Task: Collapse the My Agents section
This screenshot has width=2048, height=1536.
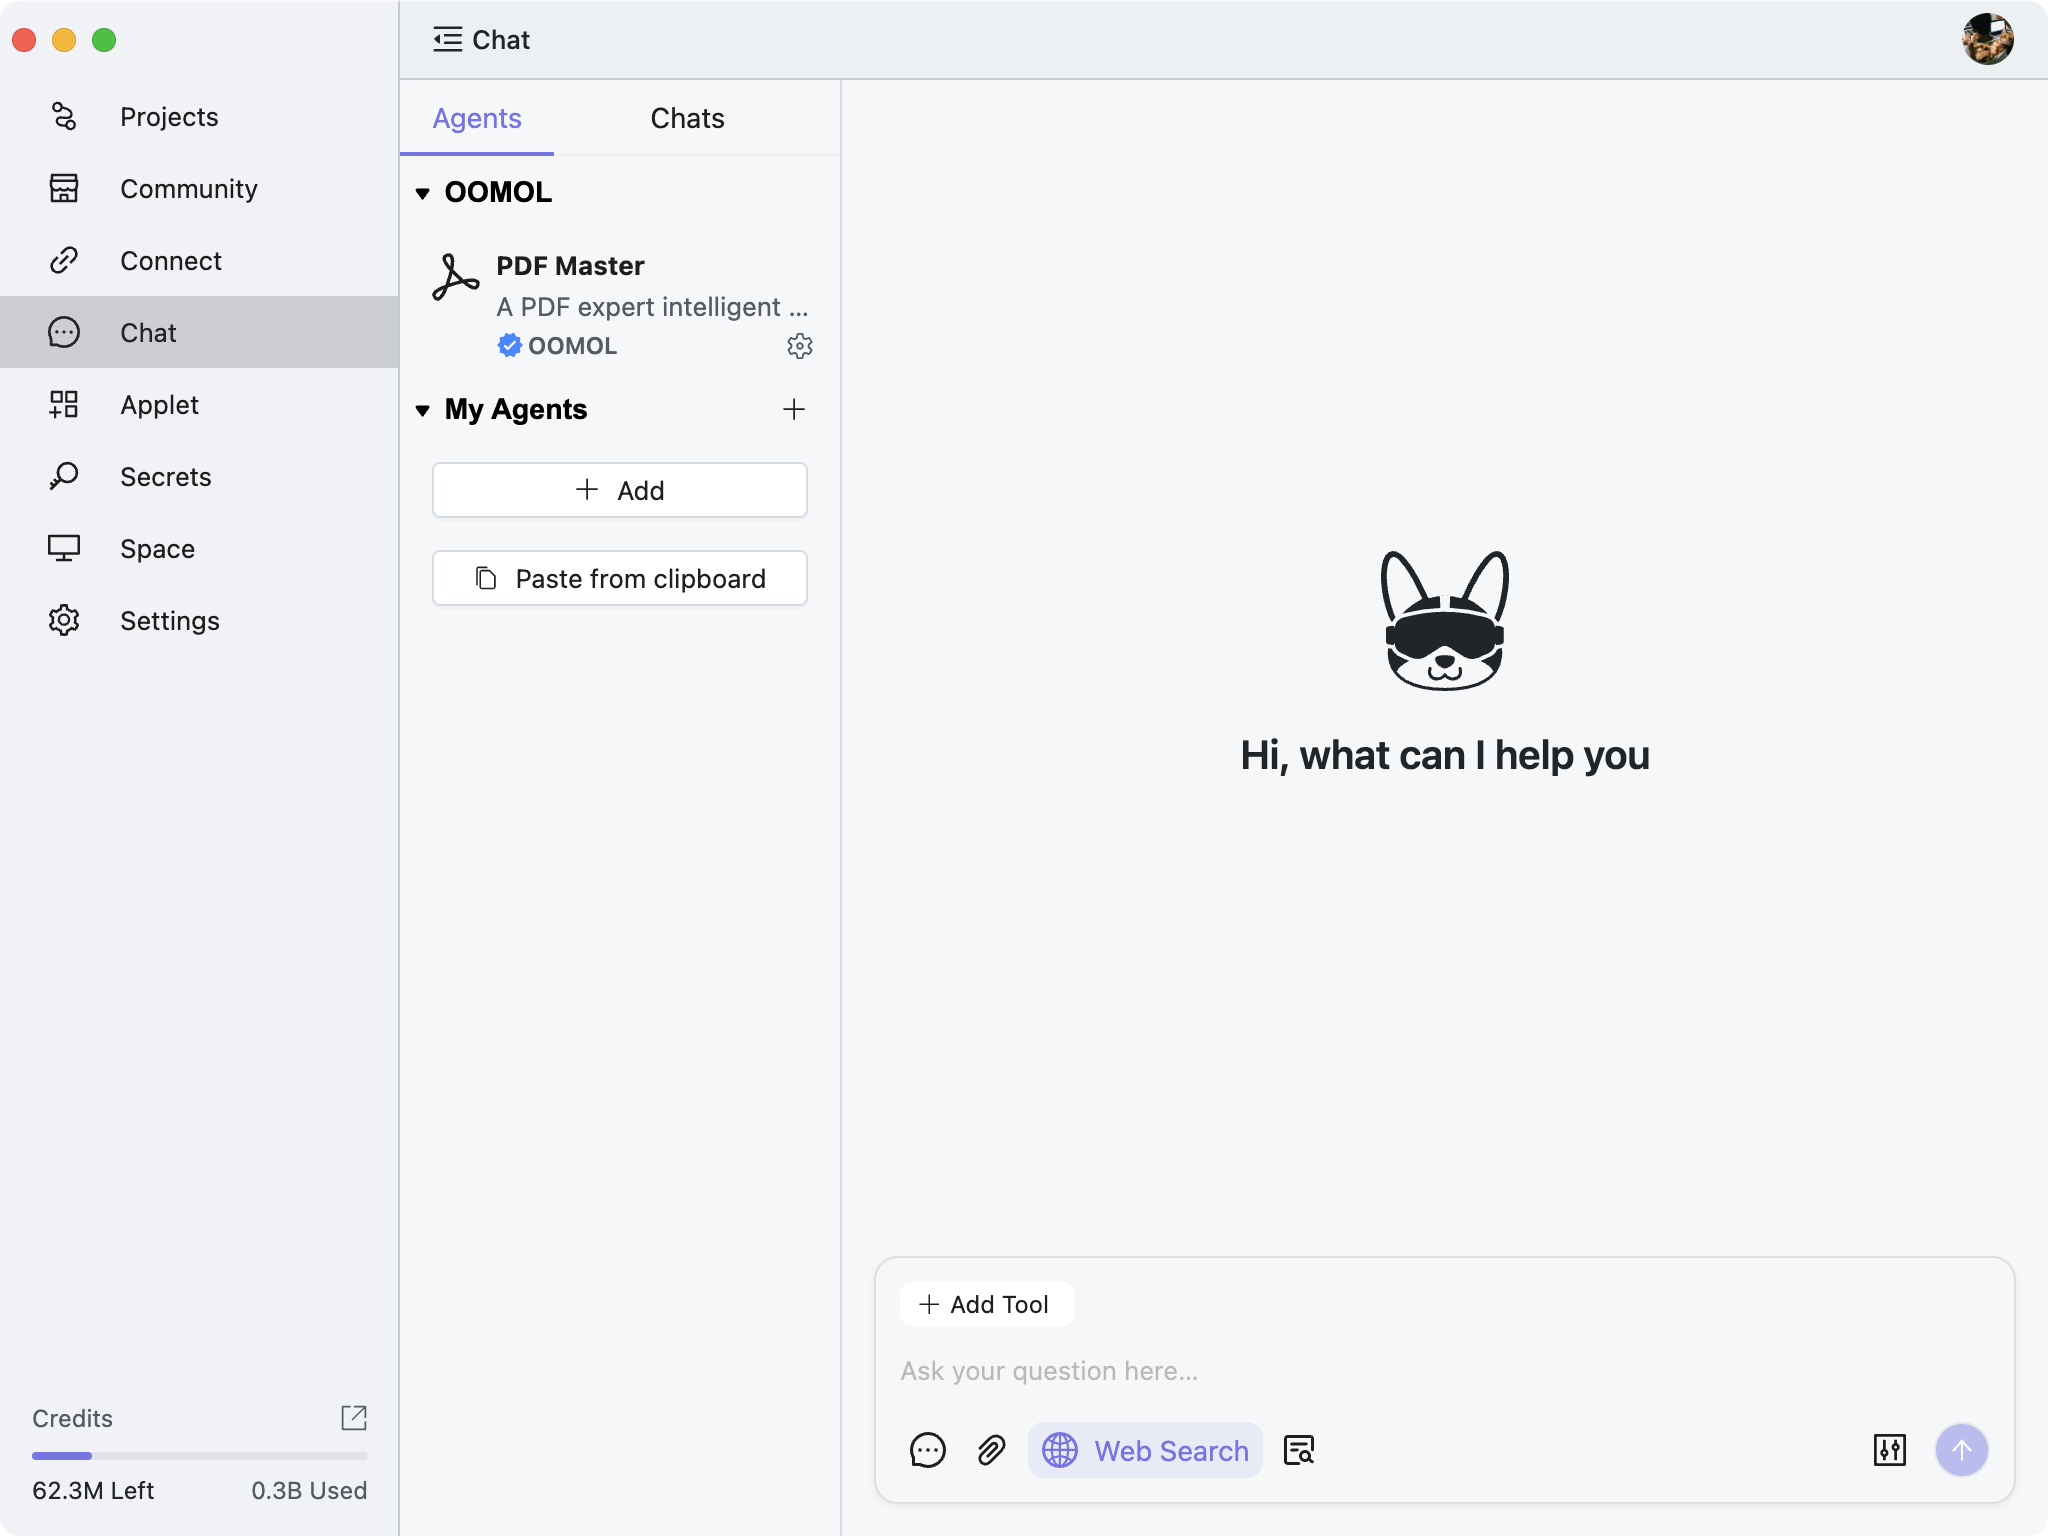Action: [x=424, y=410]
